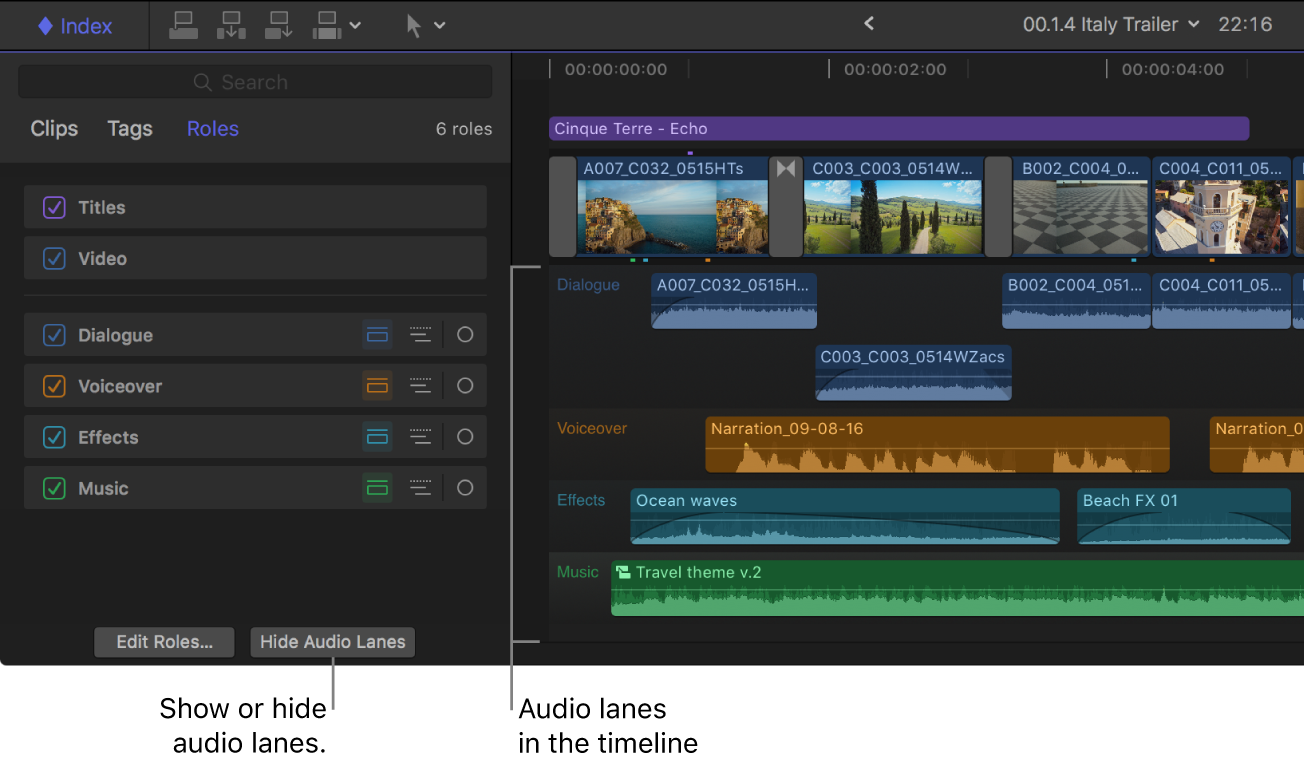Disable the Video role checkbox
The height and width of the screenshot is (772, 1306).
click(x=54, y=258)
